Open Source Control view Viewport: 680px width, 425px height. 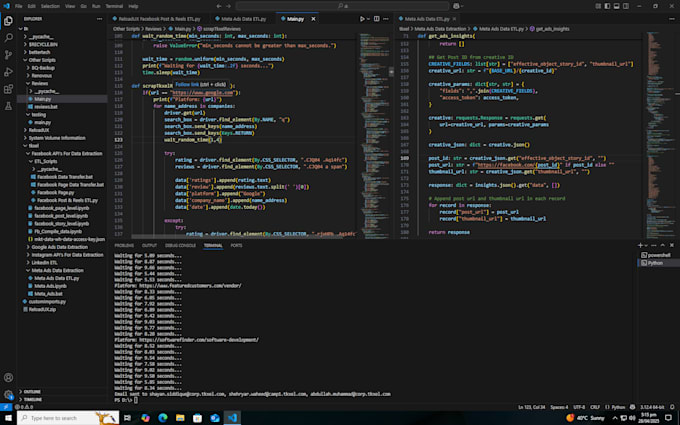pyautogui.click(x=8, y=55)
